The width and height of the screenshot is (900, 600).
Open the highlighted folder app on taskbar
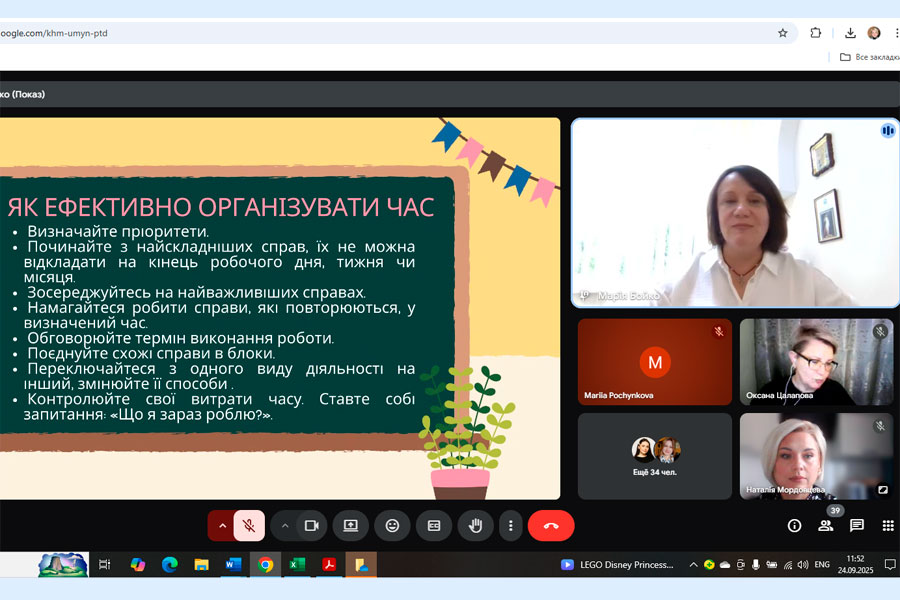click(361, 564)
